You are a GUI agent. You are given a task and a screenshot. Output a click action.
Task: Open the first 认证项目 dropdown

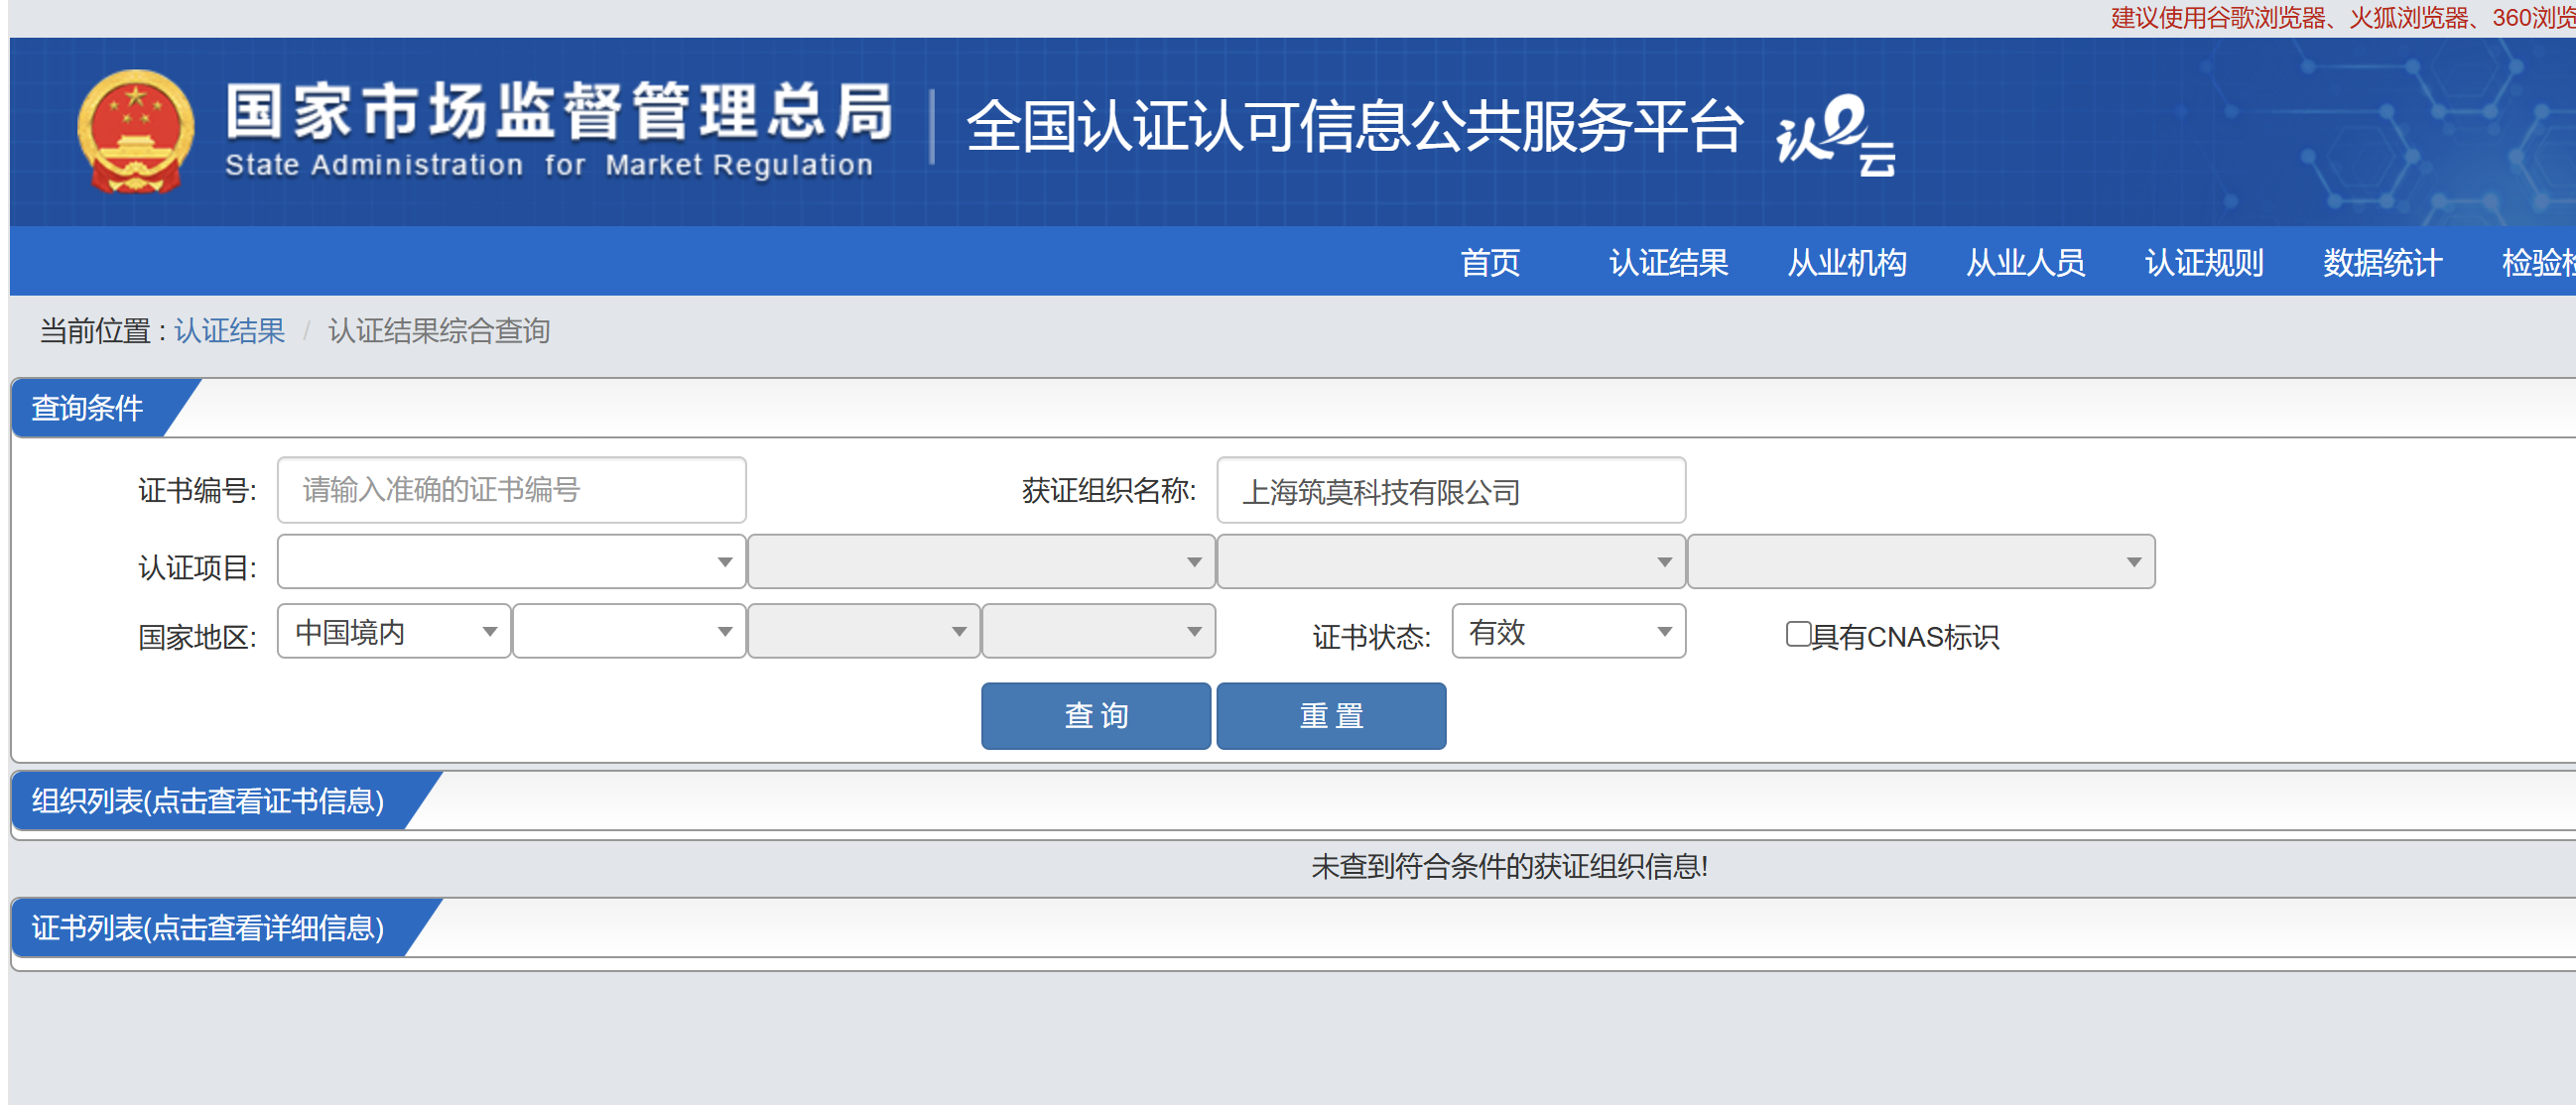click(511, 562)
